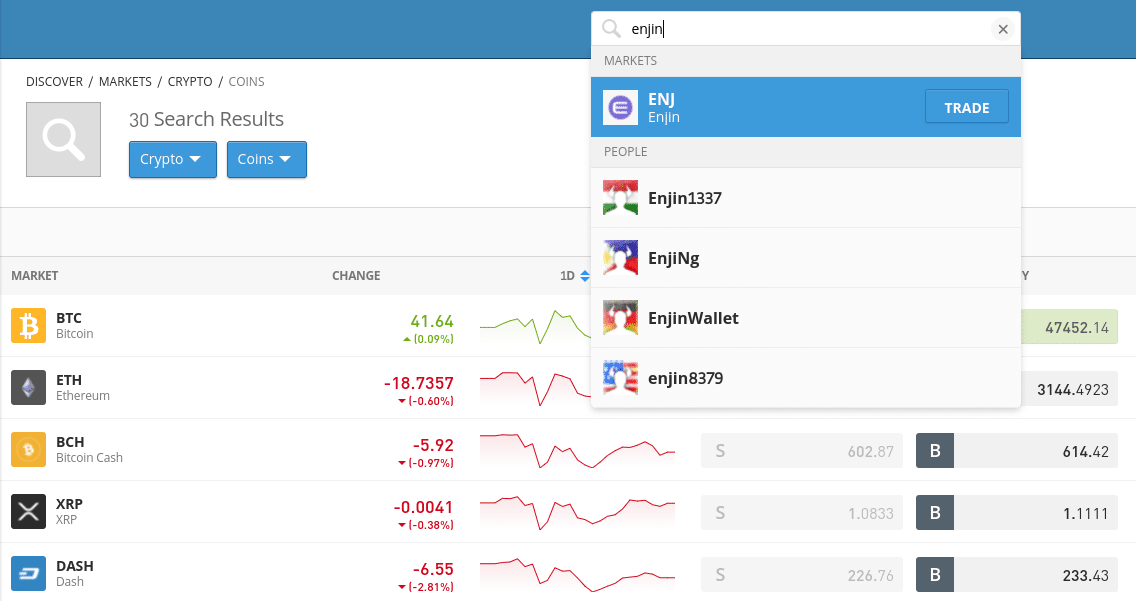Click the XRP logo icon

pos(28,512)
